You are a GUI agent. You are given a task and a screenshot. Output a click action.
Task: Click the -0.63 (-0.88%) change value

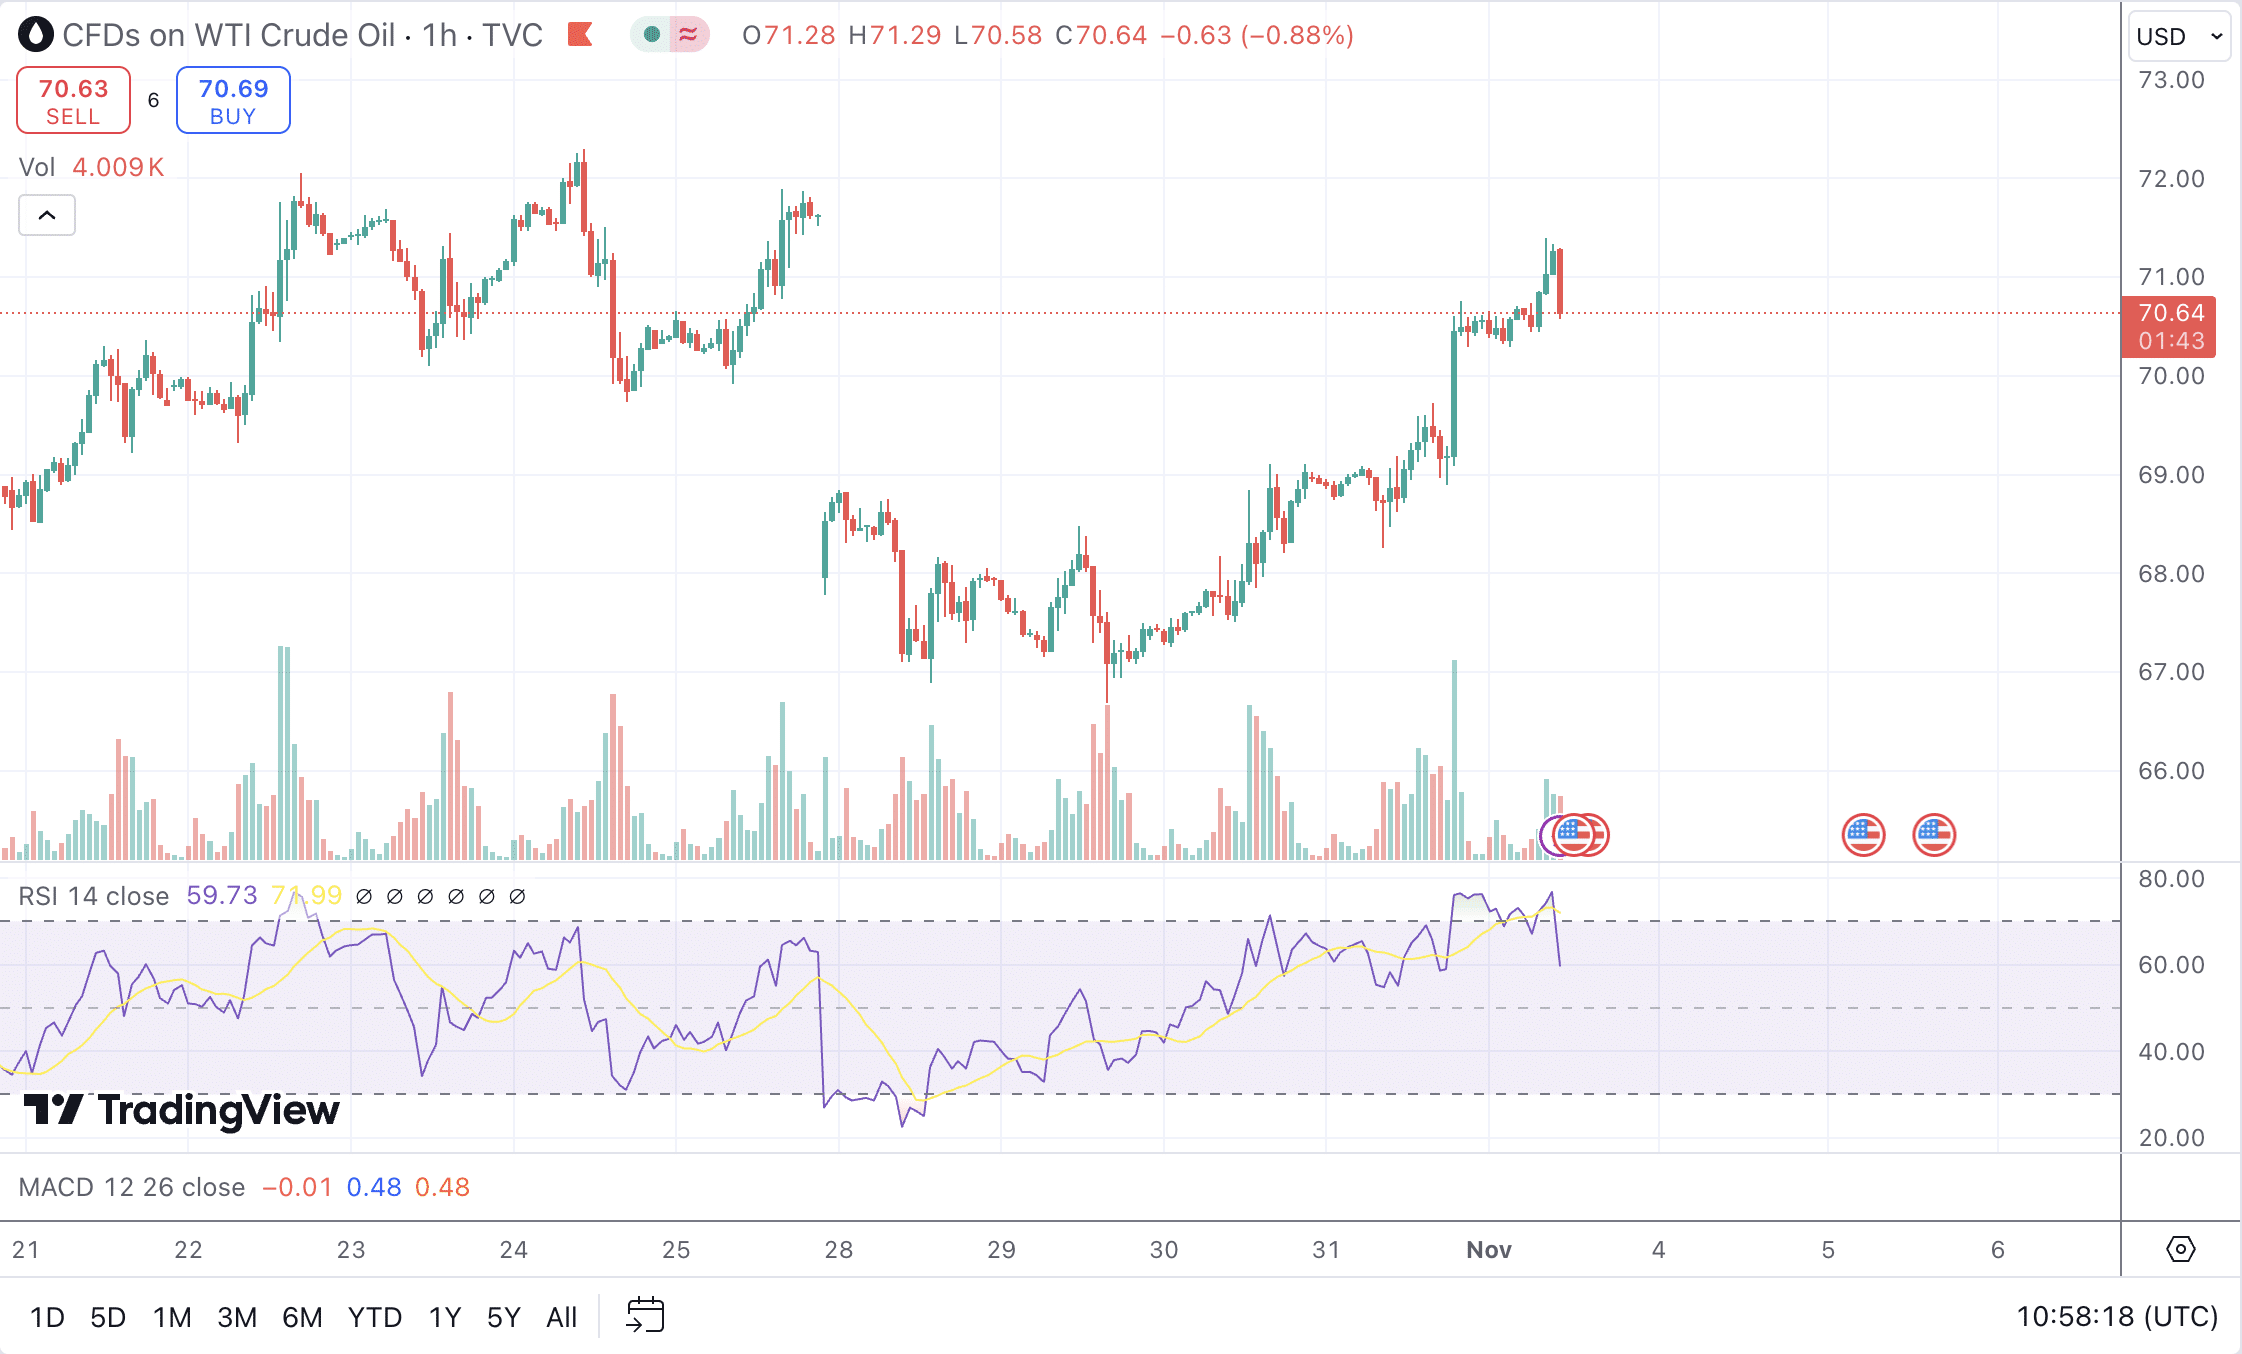tap(1257, 35)
